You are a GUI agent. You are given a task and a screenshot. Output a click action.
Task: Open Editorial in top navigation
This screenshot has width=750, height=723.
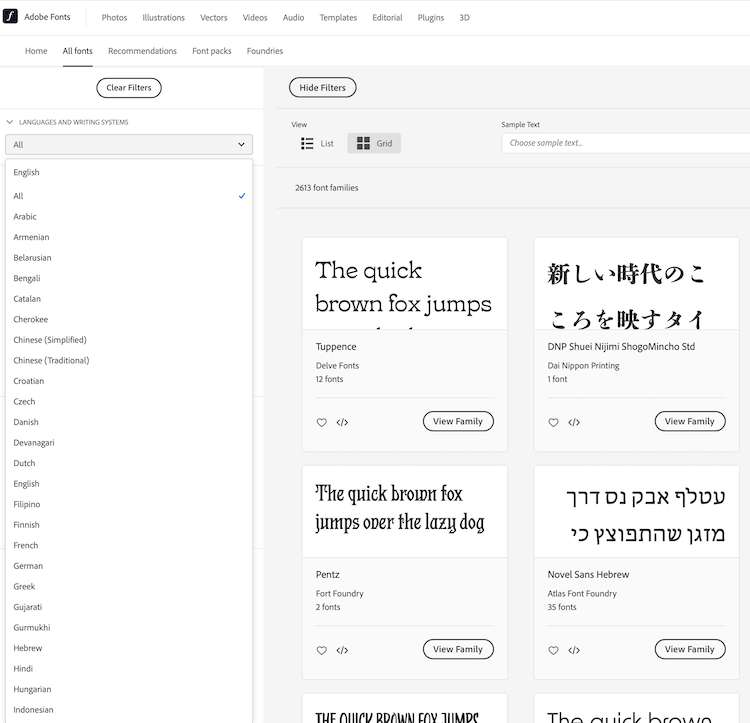point(387,18)
